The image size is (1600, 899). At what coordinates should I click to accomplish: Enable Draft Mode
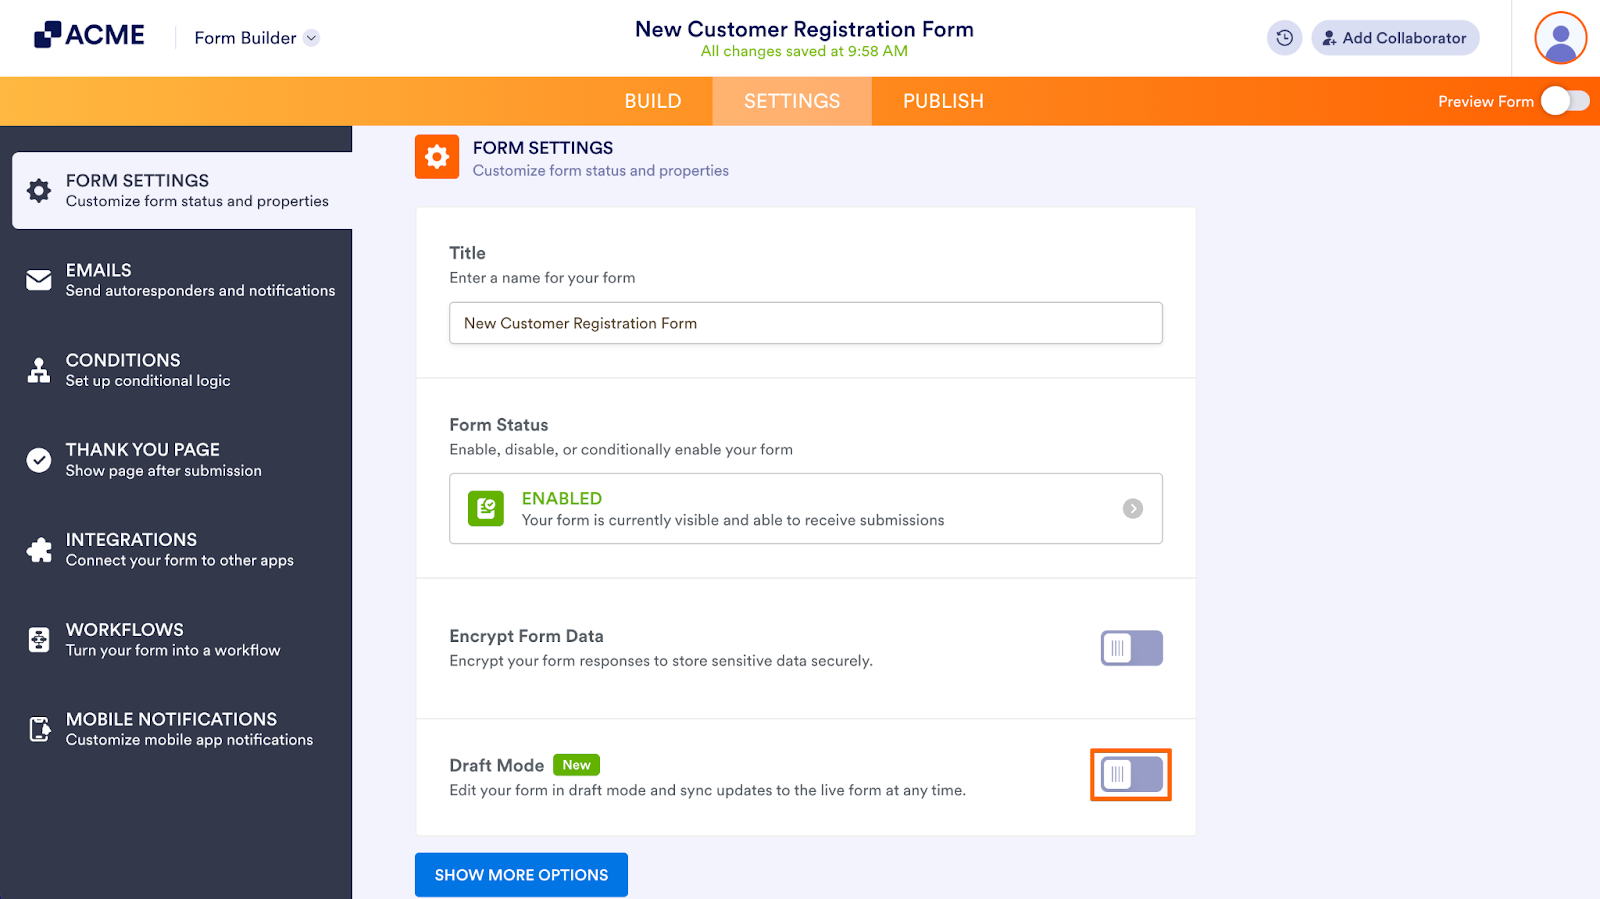tap(1130, 774)
